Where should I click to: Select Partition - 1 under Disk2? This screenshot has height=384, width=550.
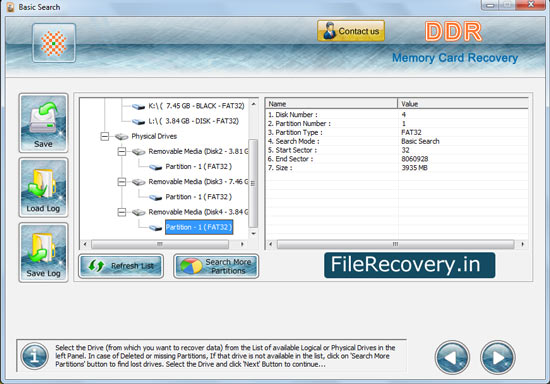pos(199,167)
